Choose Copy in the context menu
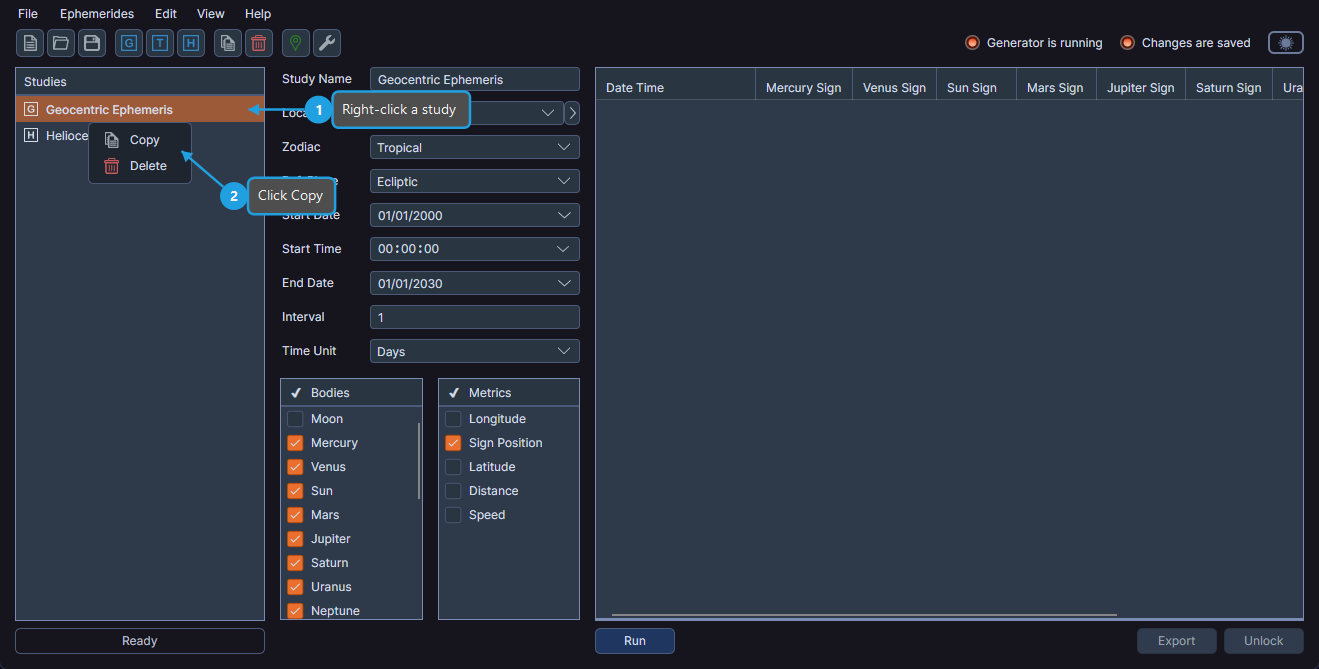This screenshot has height=669, width=1319. coord(145,139)
